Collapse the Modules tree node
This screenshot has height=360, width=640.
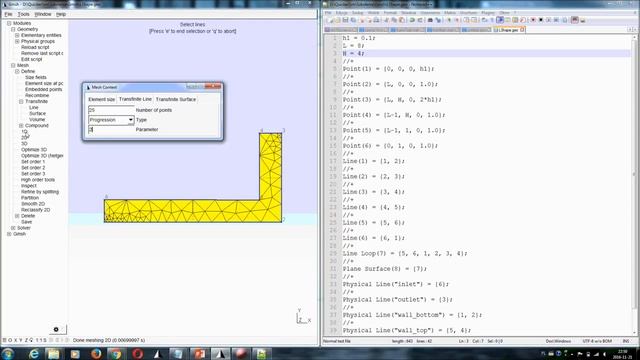(9, 24)
